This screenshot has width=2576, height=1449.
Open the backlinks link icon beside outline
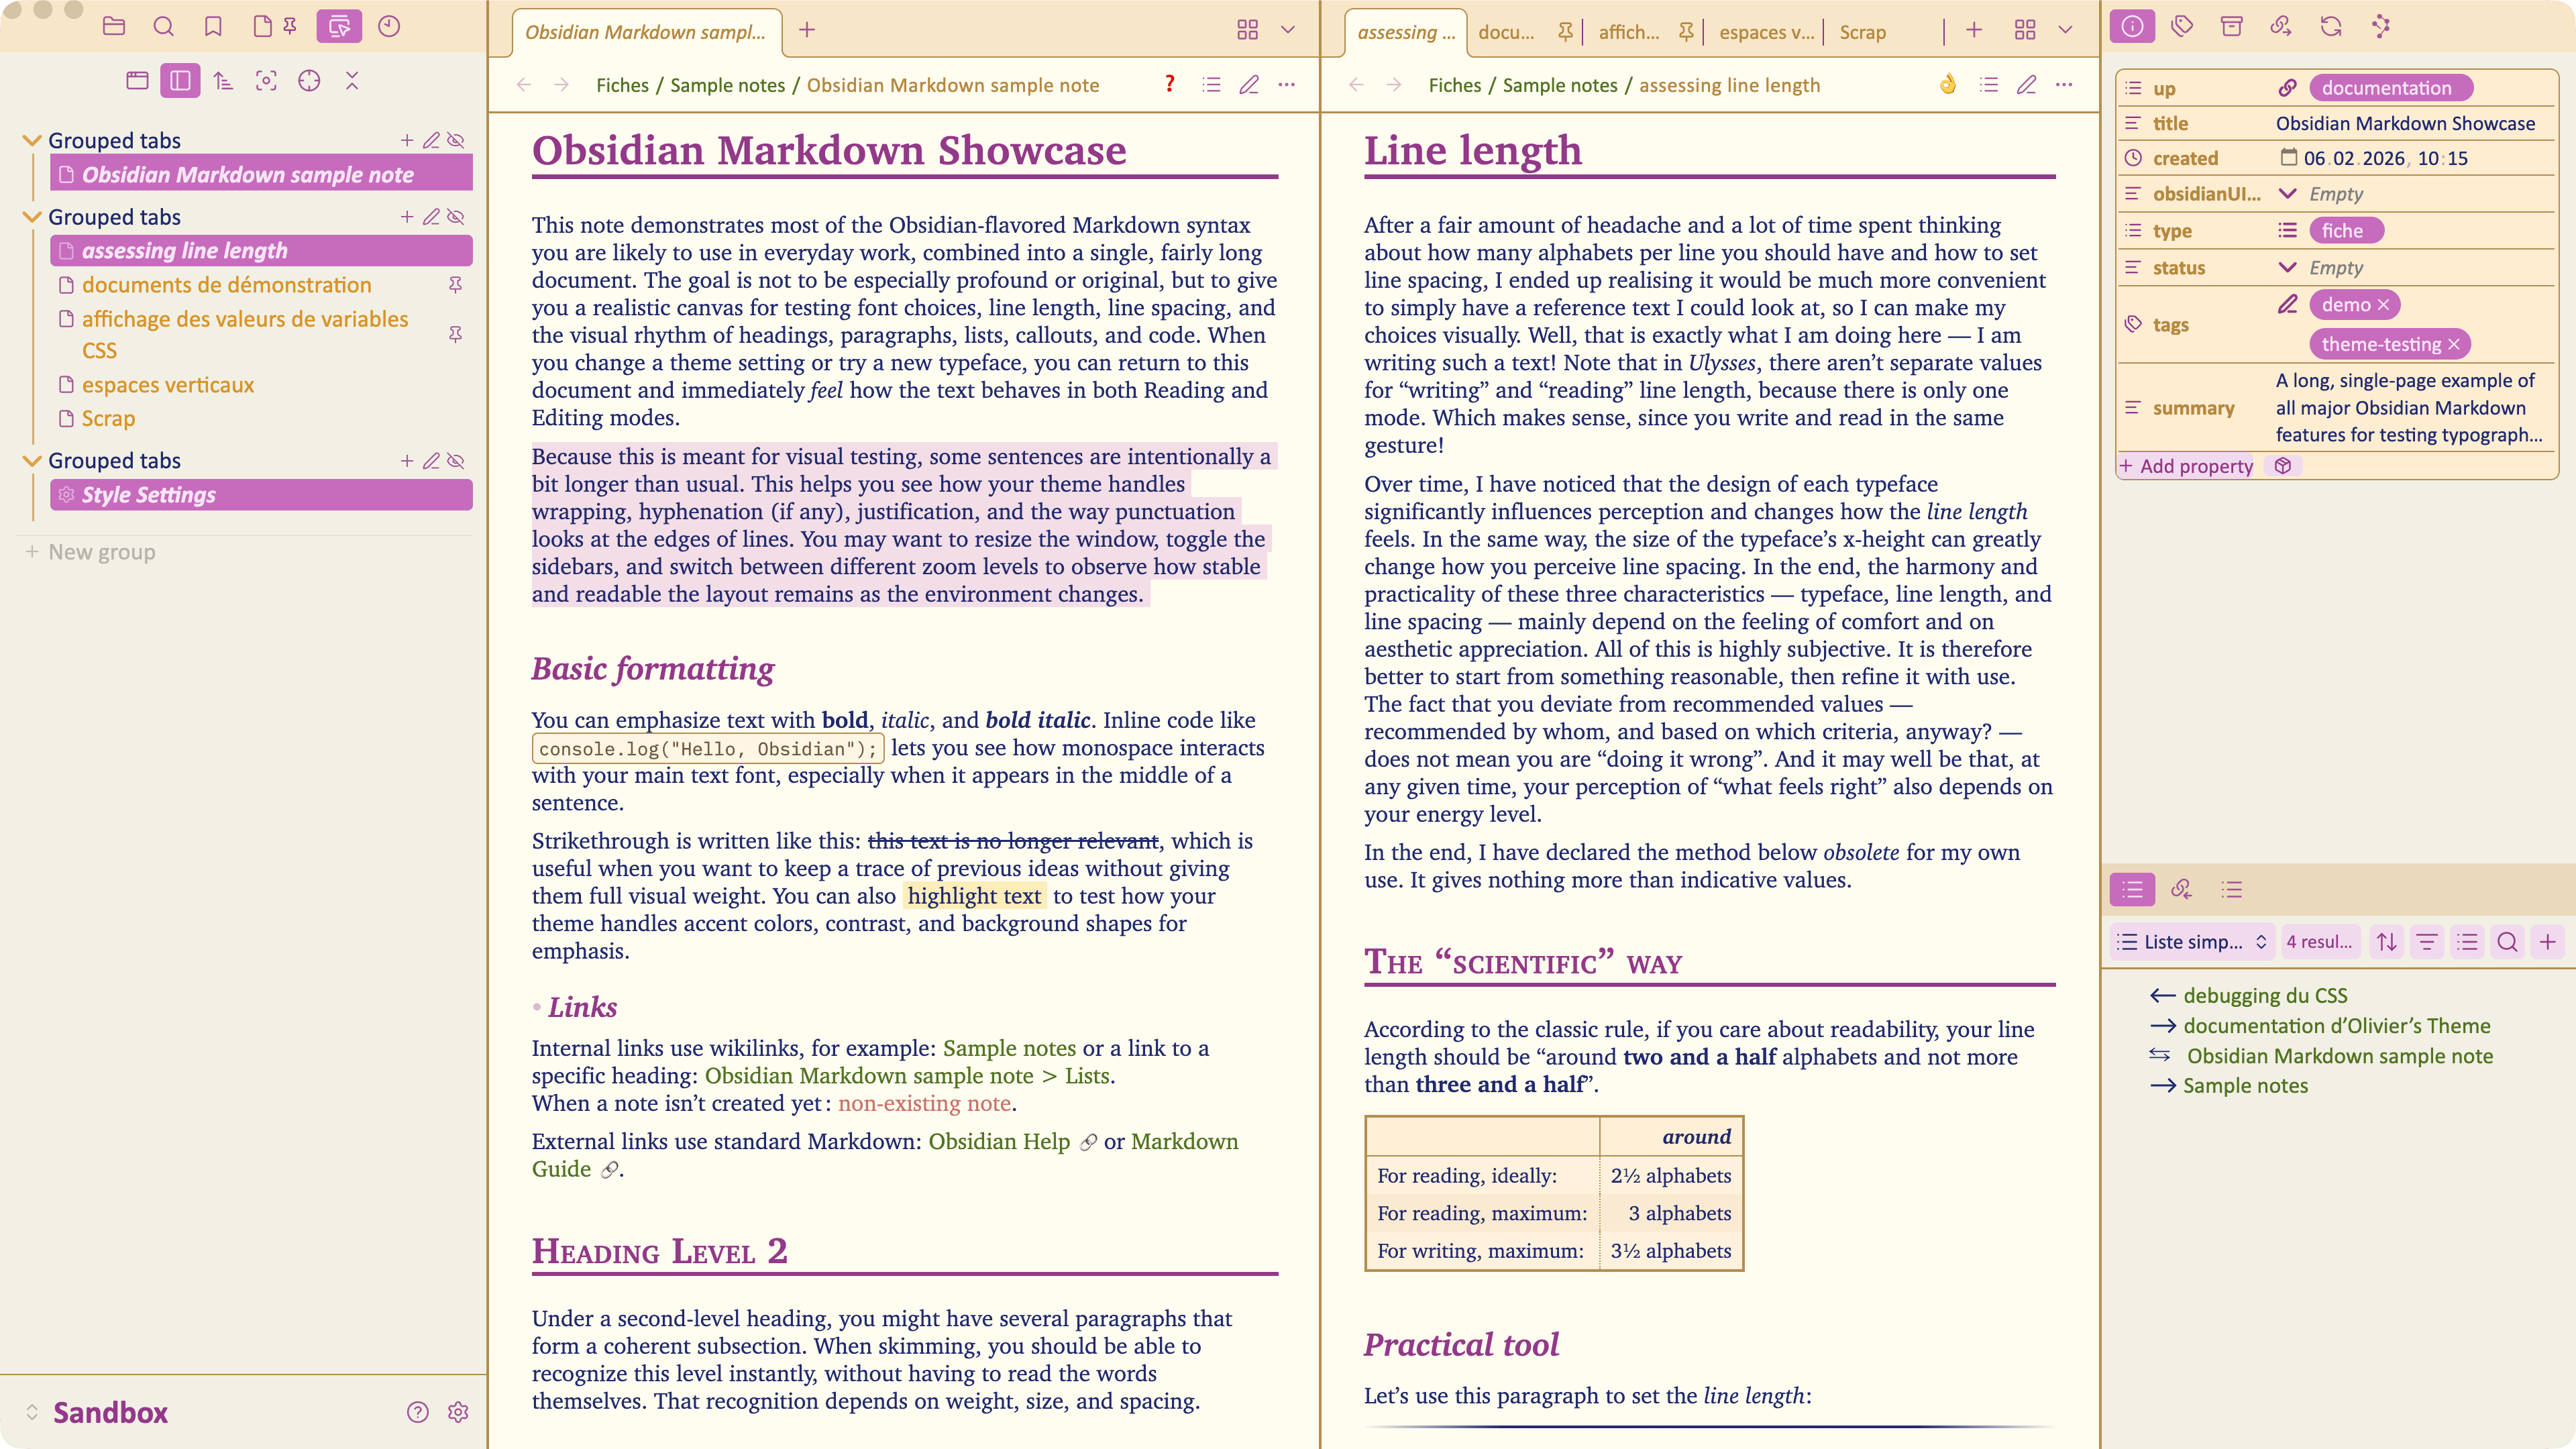coord(2182,889)
